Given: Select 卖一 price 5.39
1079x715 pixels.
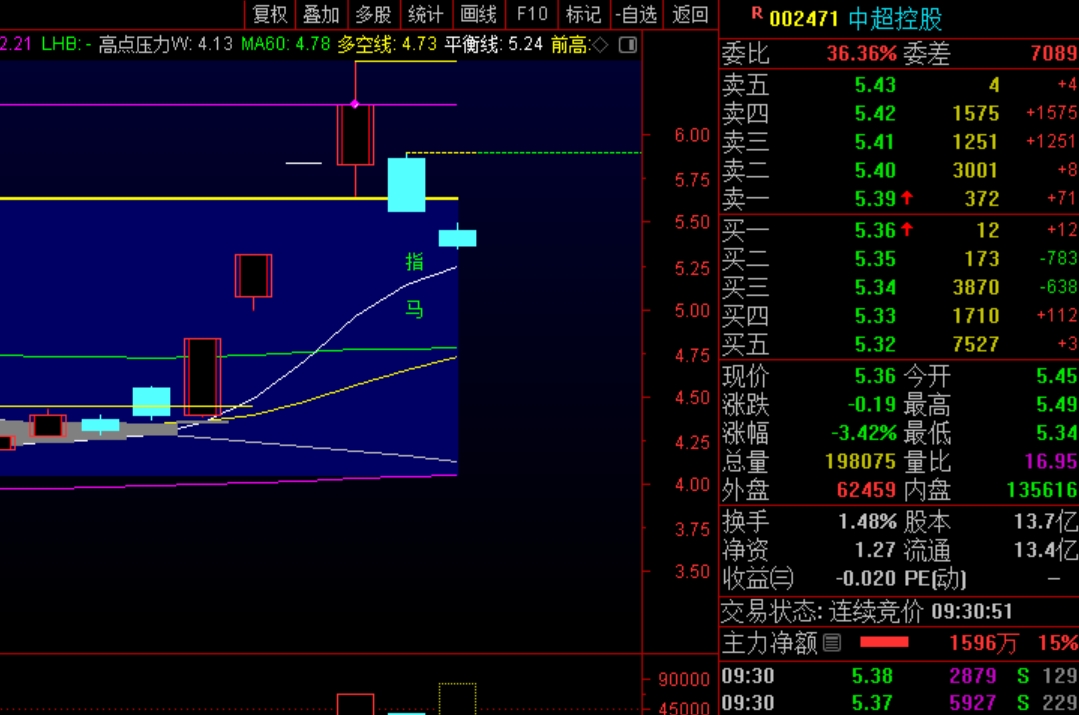Looking at the screenshot, I should [875, 199].
